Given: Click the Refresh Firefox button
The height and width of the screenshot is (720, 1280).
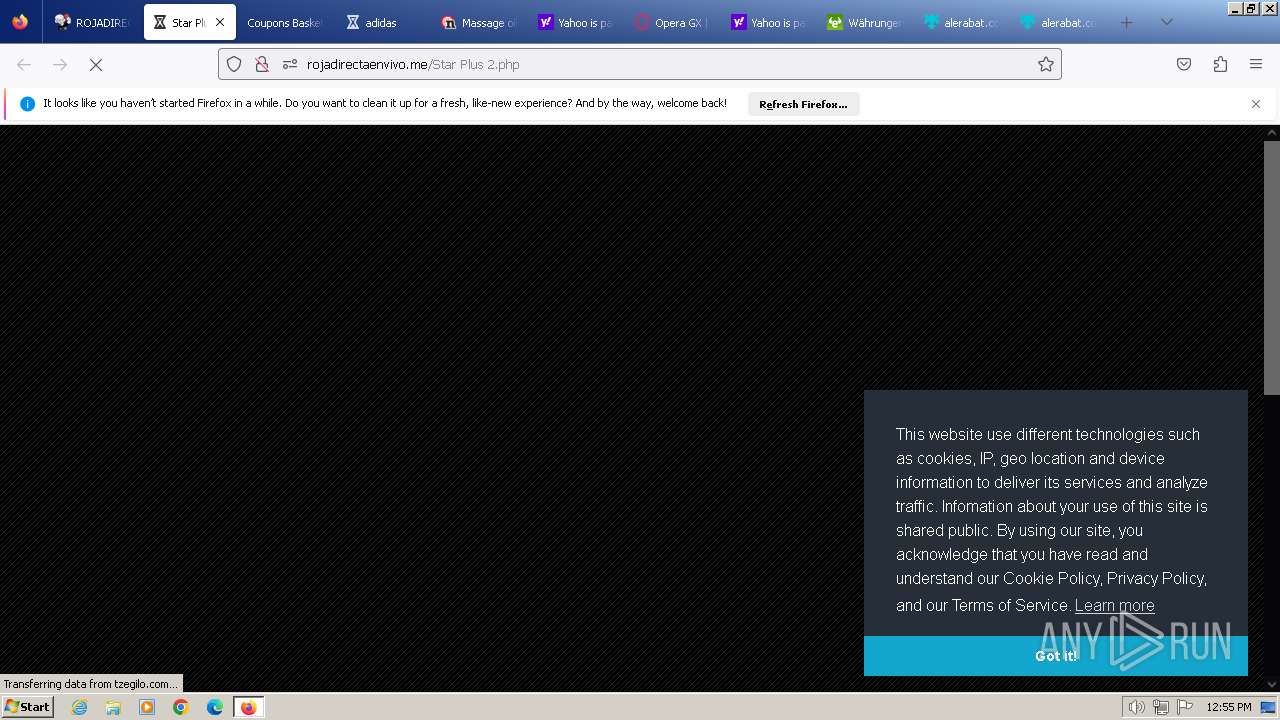Looking at the screenshot, I should click(x=803, y=104).
